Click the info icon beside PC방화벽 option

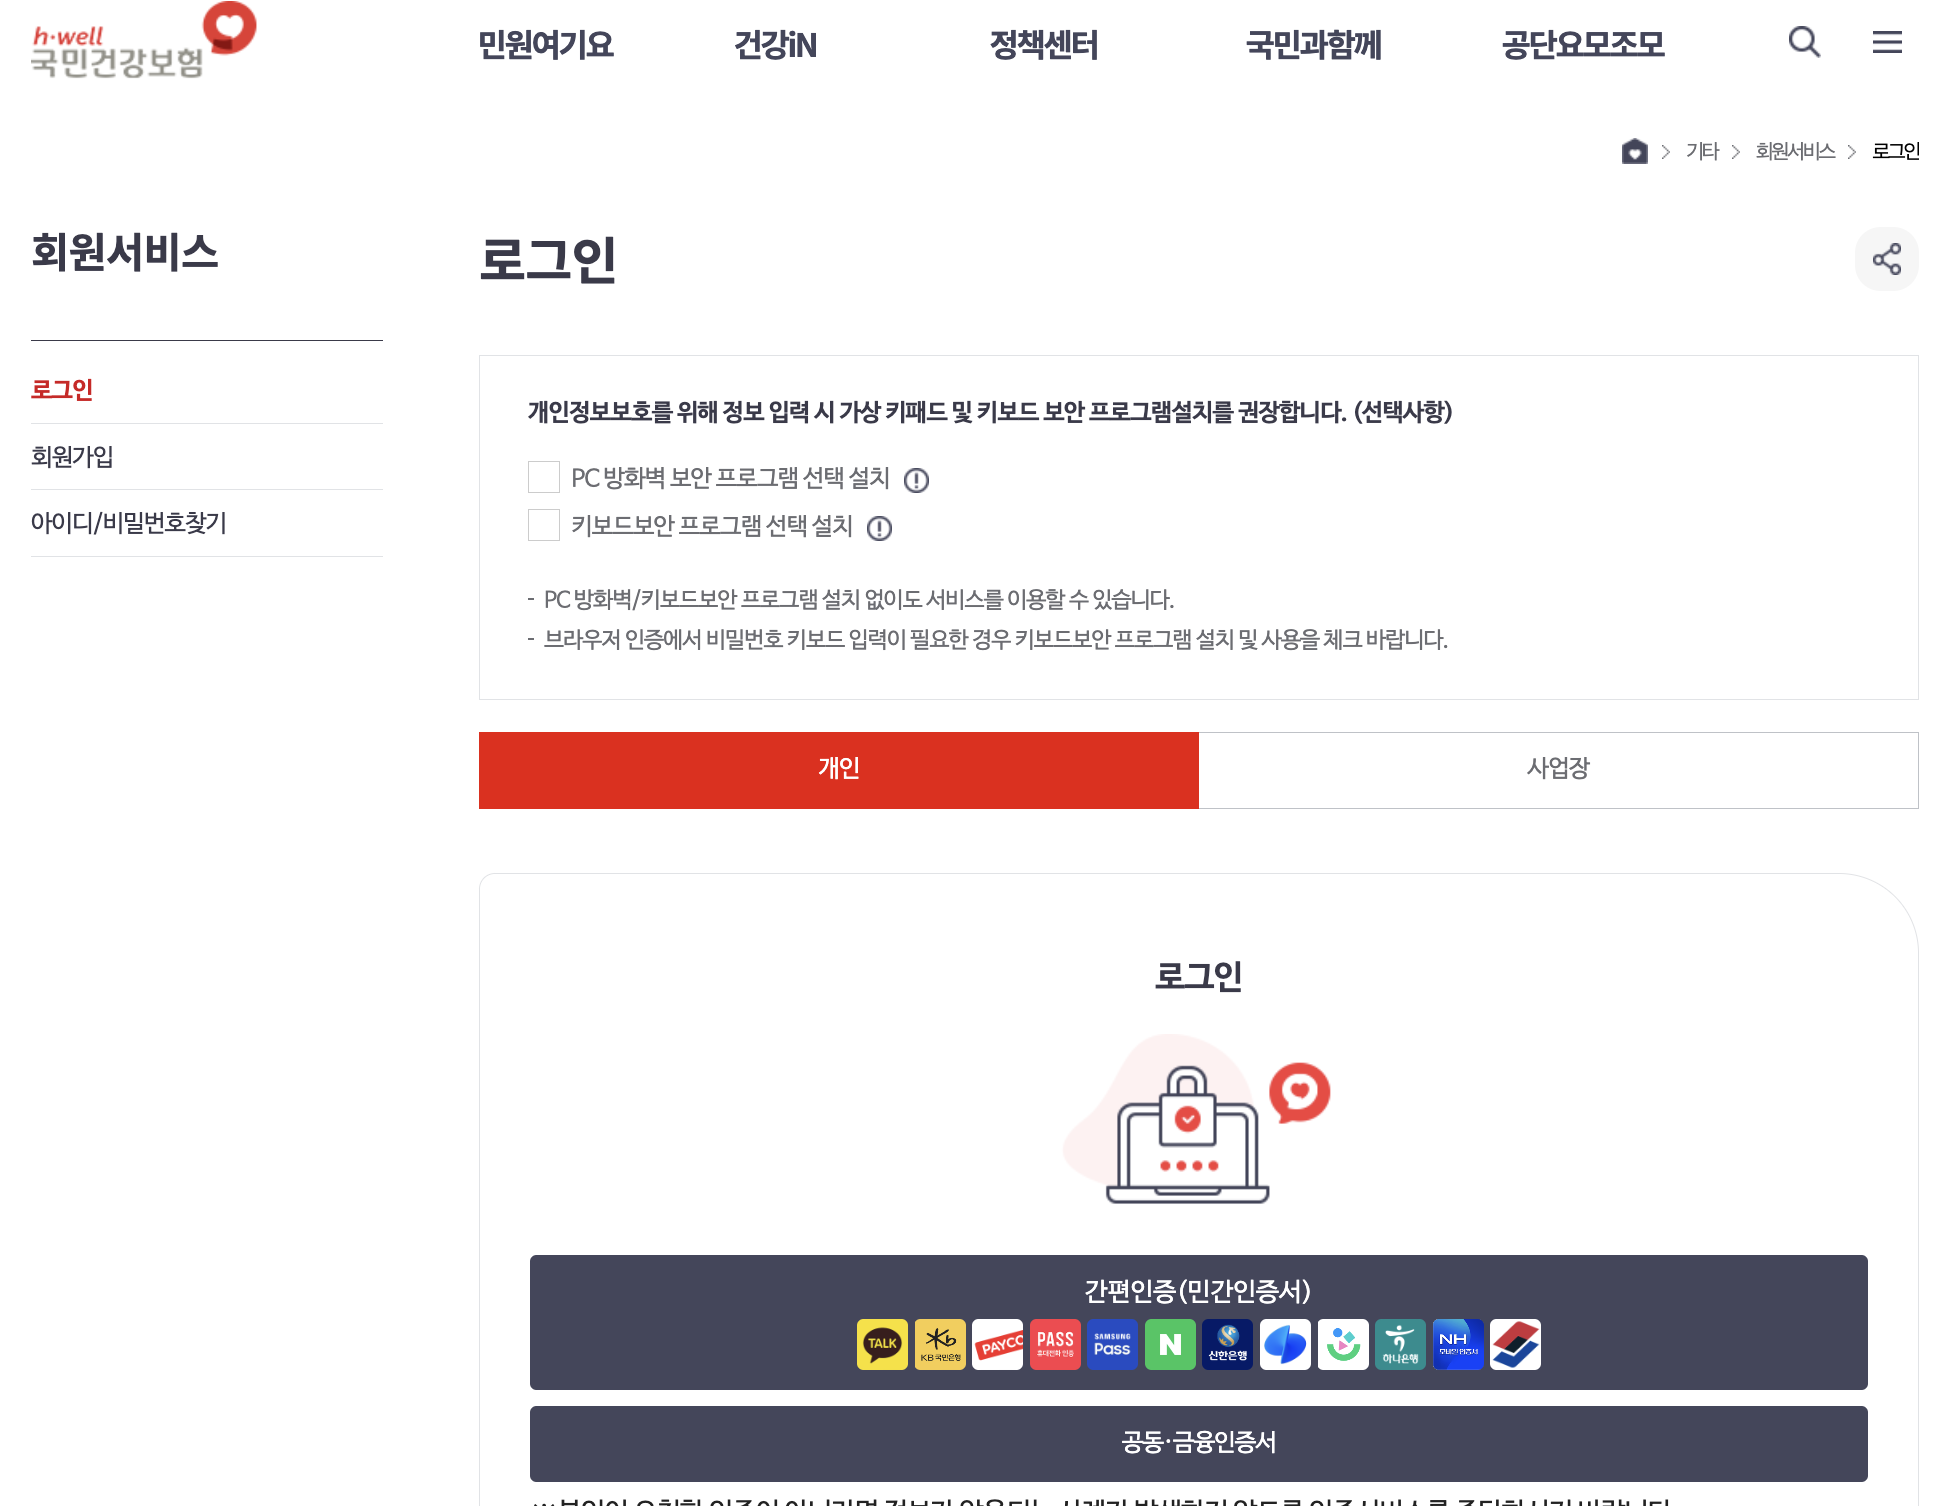pyautogui.click(x=916, y=481)
